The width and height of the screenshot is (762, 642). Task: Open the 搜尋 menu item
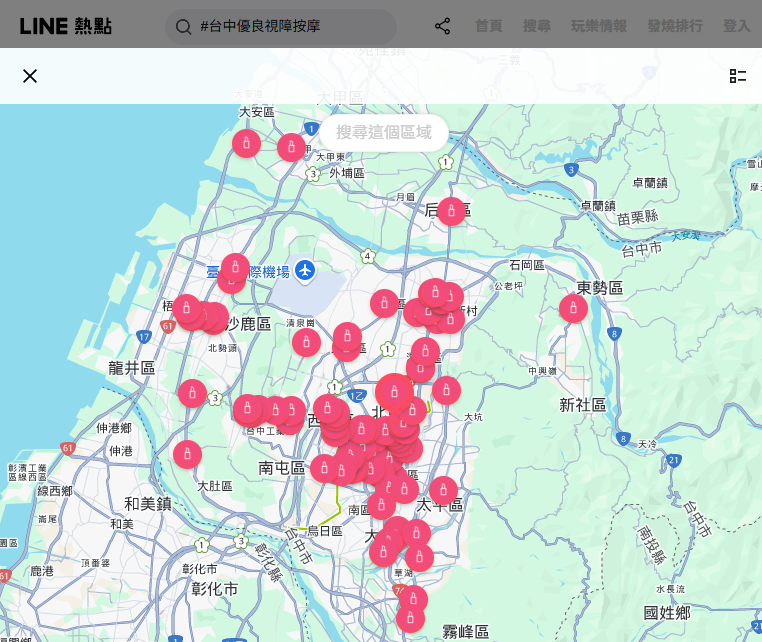pyautogui.click(x=537, y=26)
